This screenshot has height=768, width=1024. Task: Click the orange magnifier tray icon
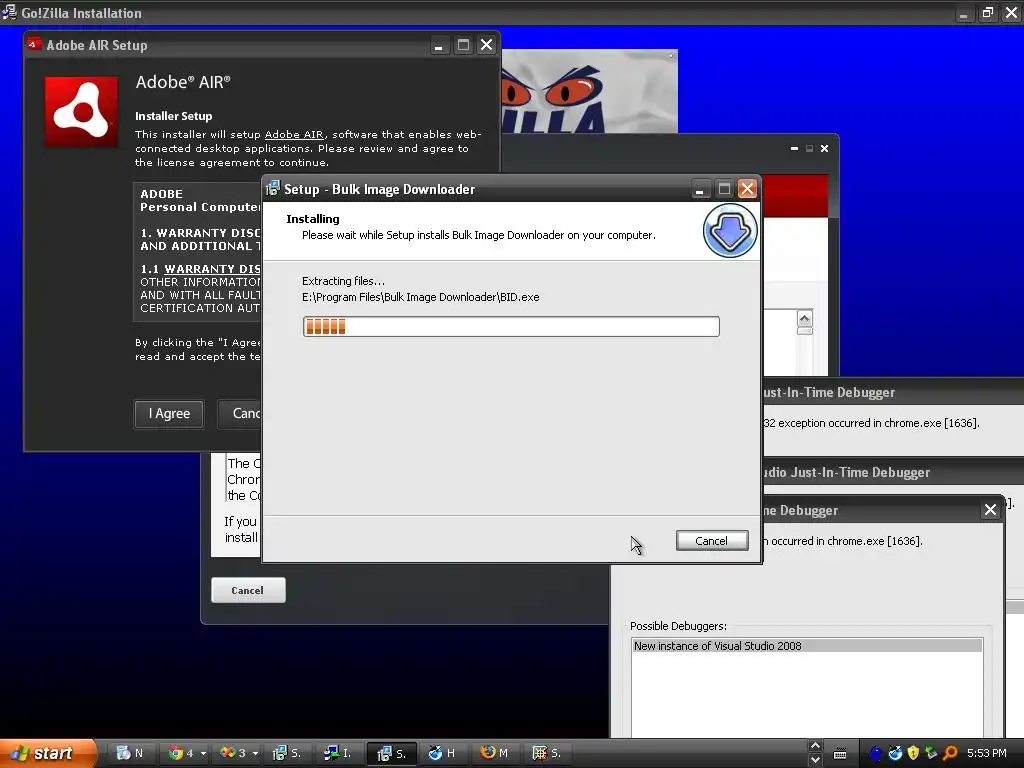click(x=950, y=754)
